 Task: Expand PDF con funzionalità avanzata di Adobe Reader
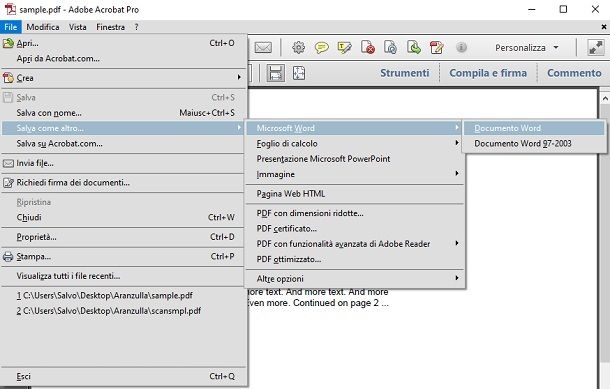click(x=457, y=243)
